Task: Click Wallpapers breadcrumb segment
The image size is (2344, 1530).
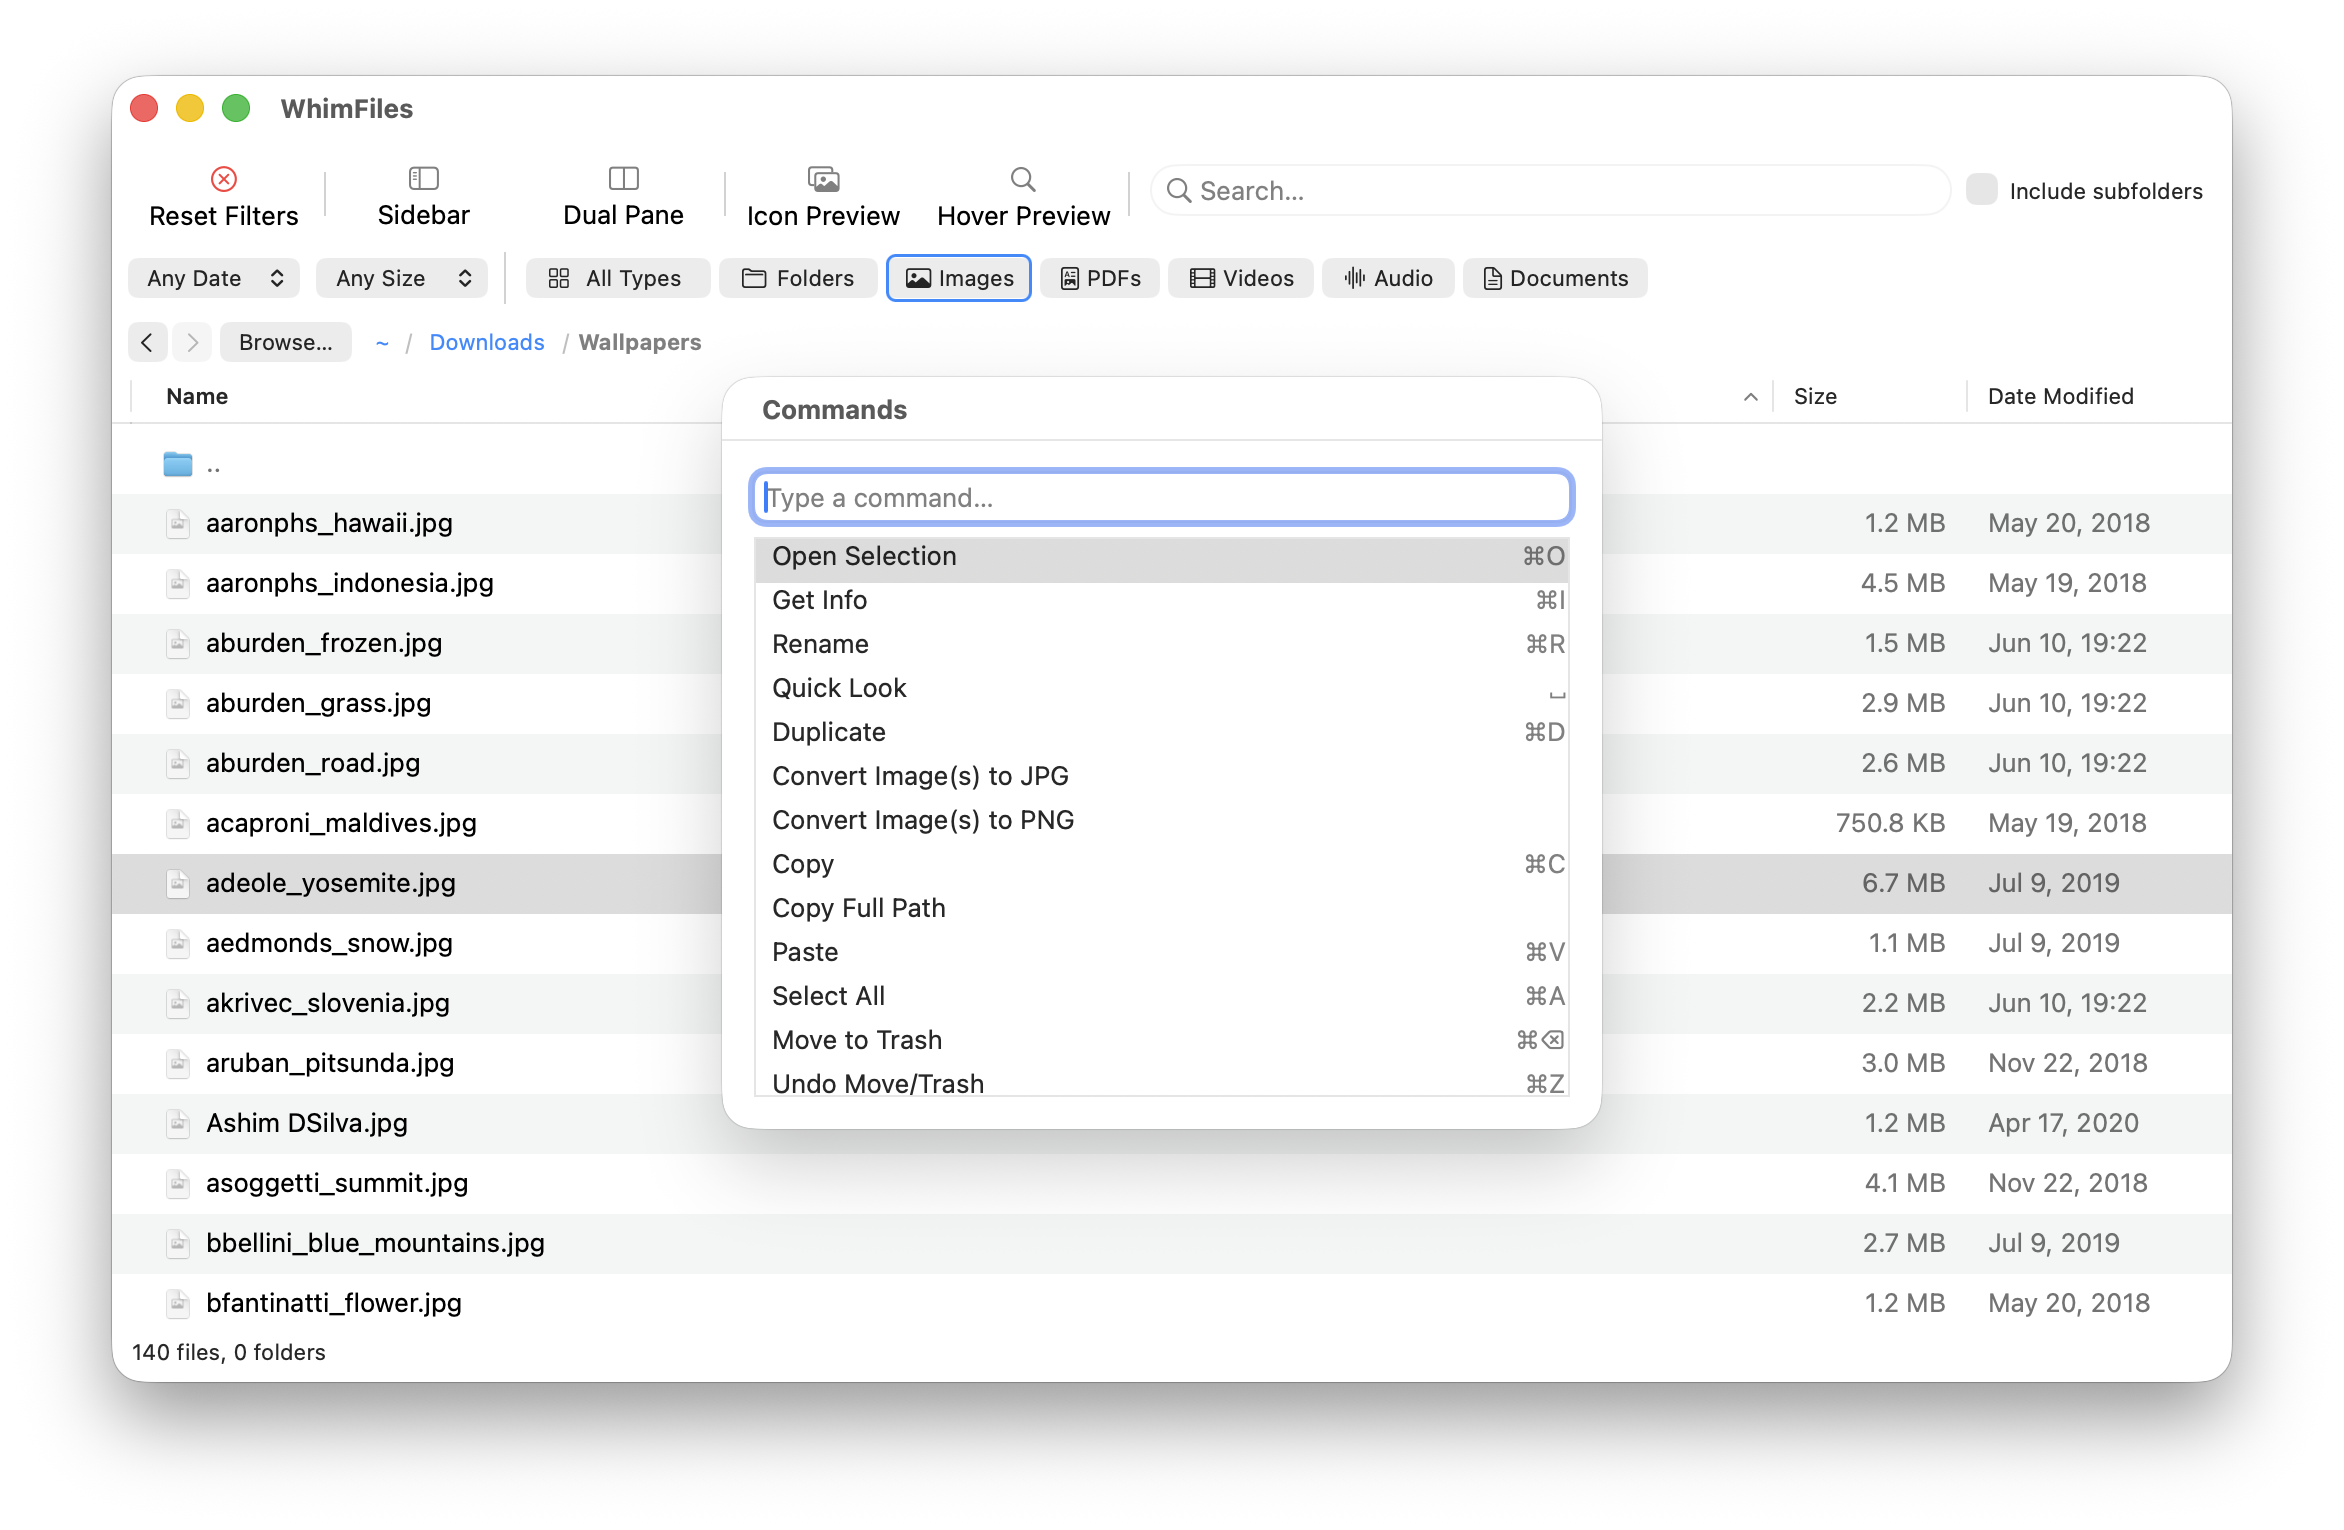Action: click(640, 342)
